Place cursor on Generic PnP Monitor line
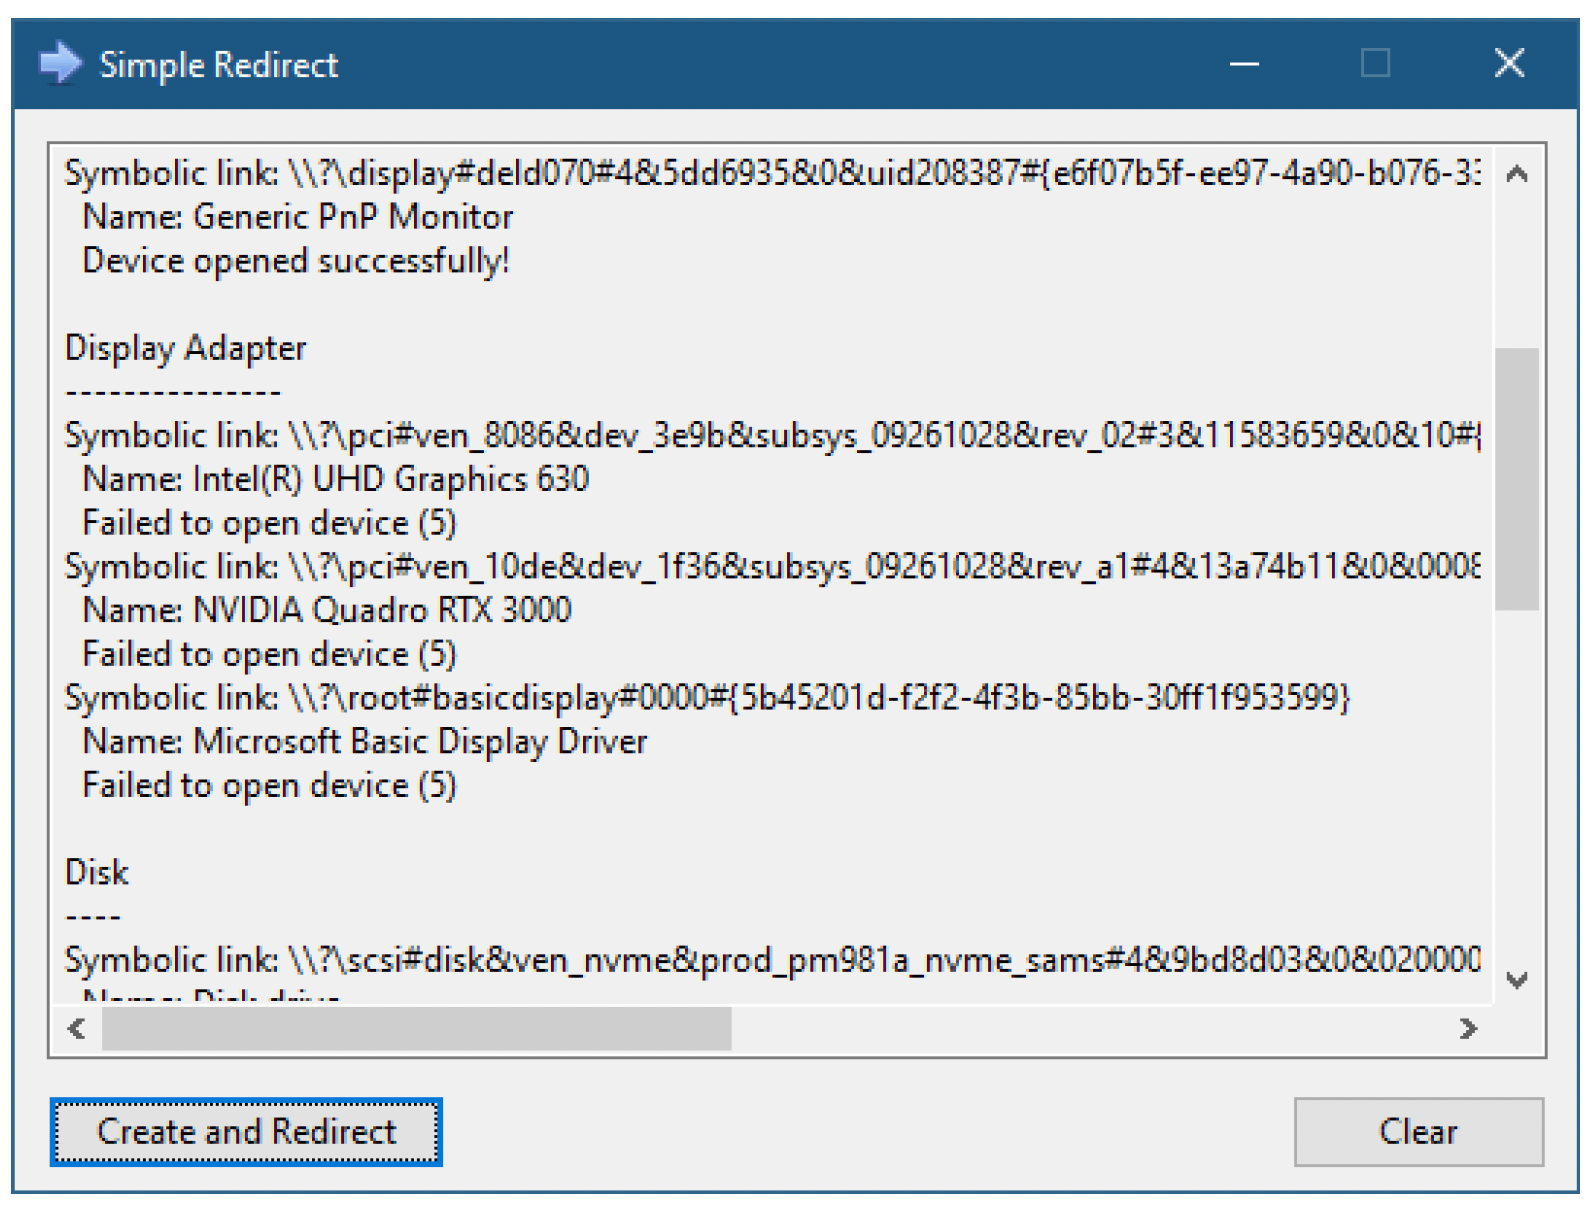1592x1208 pixels. (298, 217)
